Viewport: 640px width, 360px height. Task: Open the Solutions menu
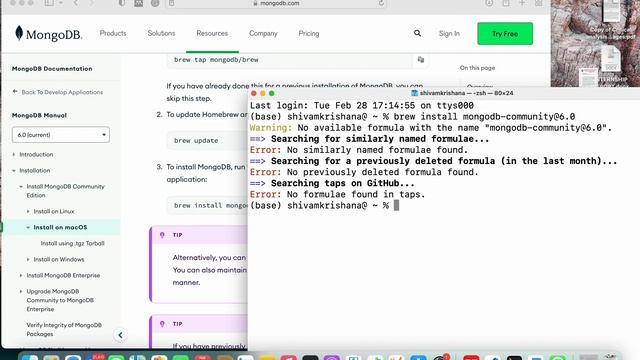(x=161, y=33)
